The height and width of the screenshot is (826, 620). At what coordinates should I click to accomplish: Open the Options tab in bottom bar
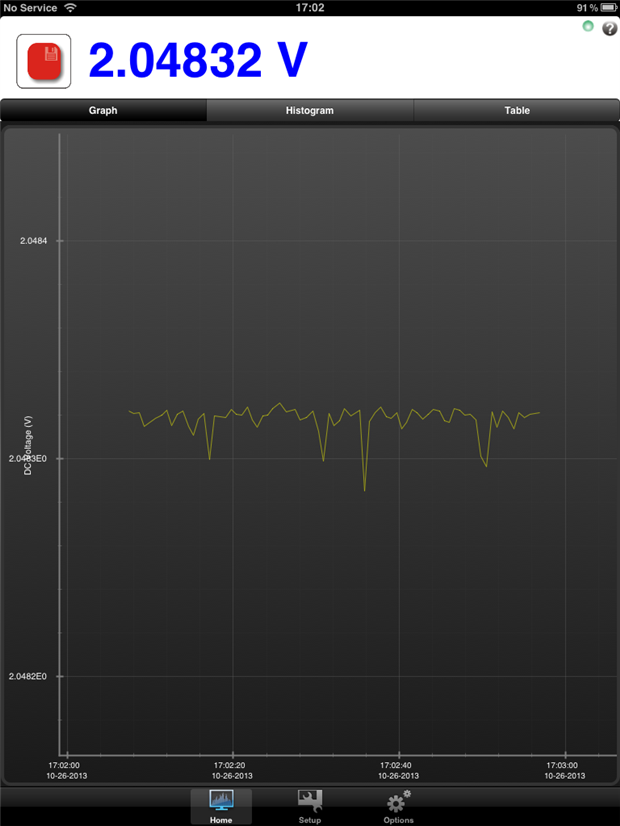pos(398,807)
